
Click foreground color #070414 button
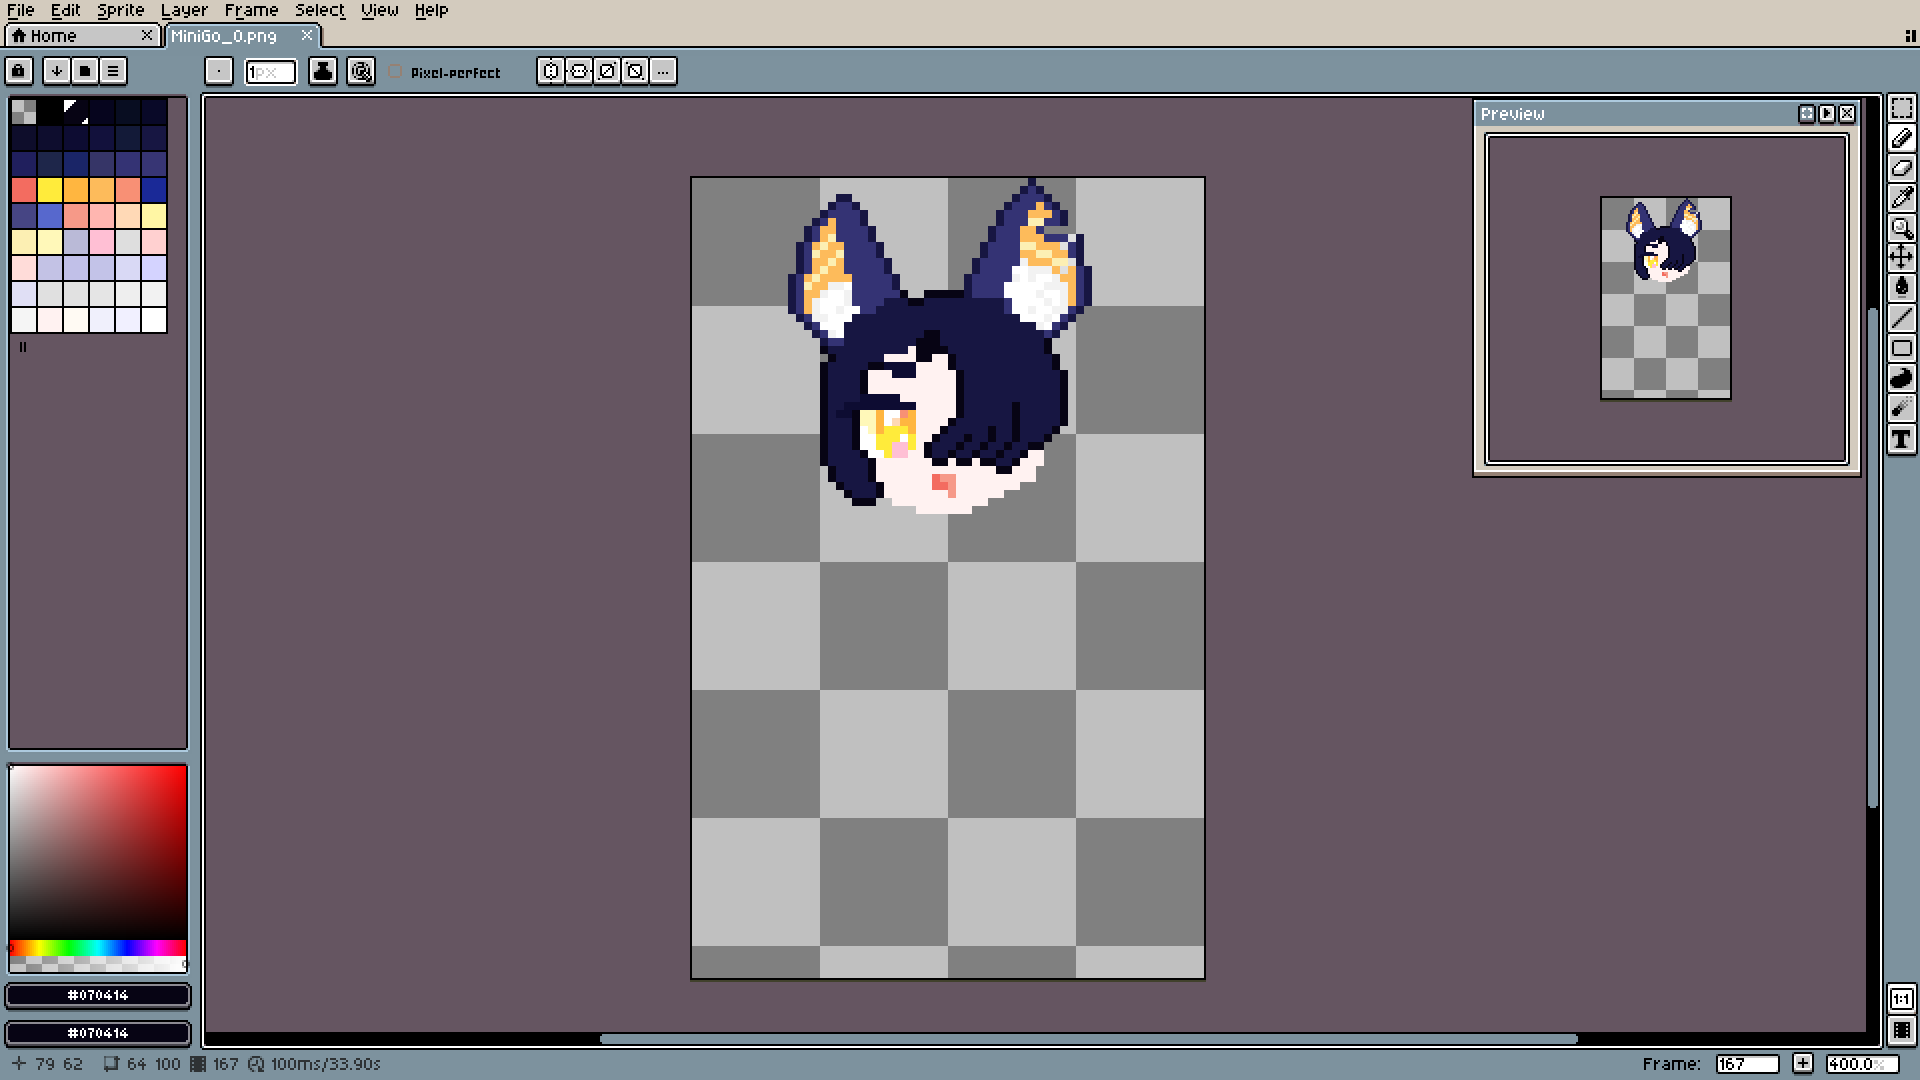(x=98, y=995)
